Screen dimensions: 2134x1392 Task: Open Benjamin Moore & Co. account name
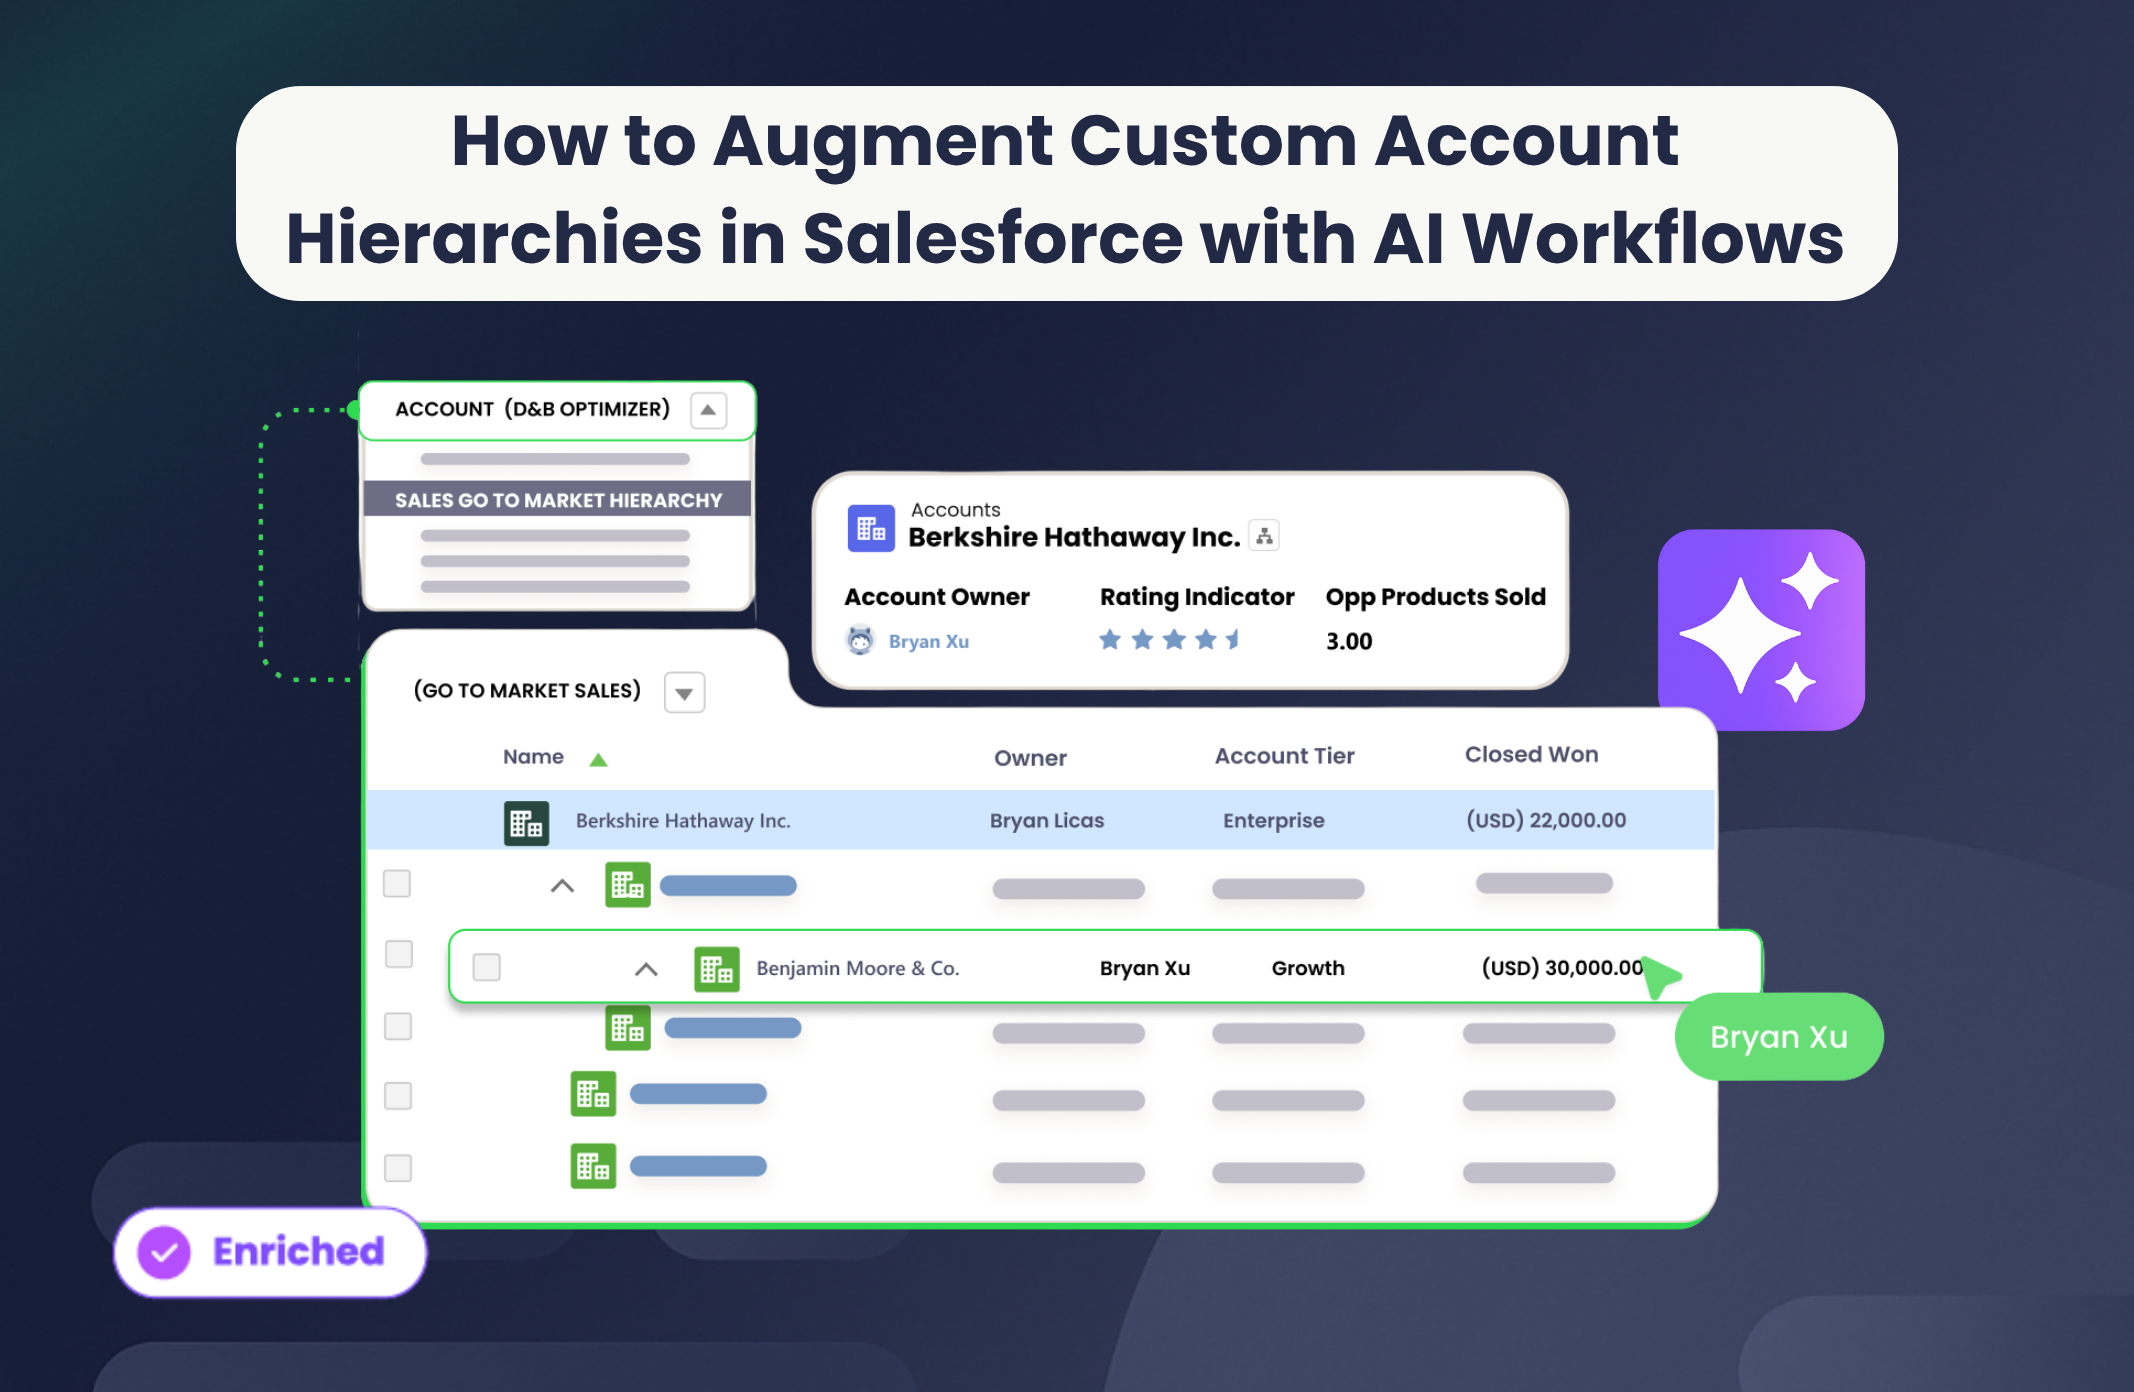(x=857, y=968)
